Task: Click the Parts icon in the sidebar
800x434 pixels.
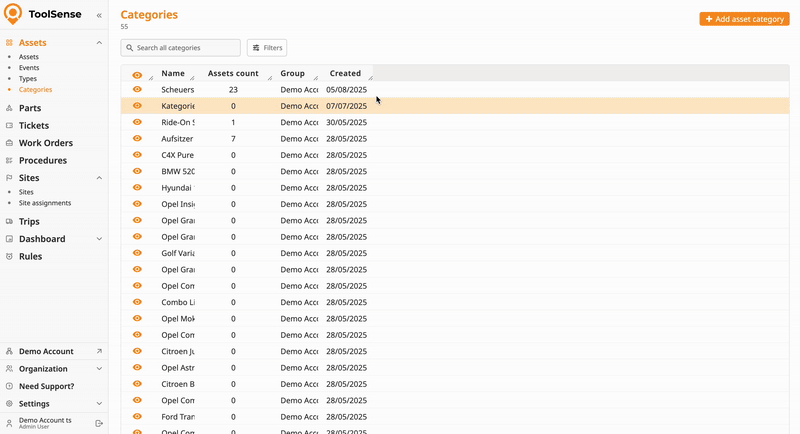Action: click(x=9, y=108)
